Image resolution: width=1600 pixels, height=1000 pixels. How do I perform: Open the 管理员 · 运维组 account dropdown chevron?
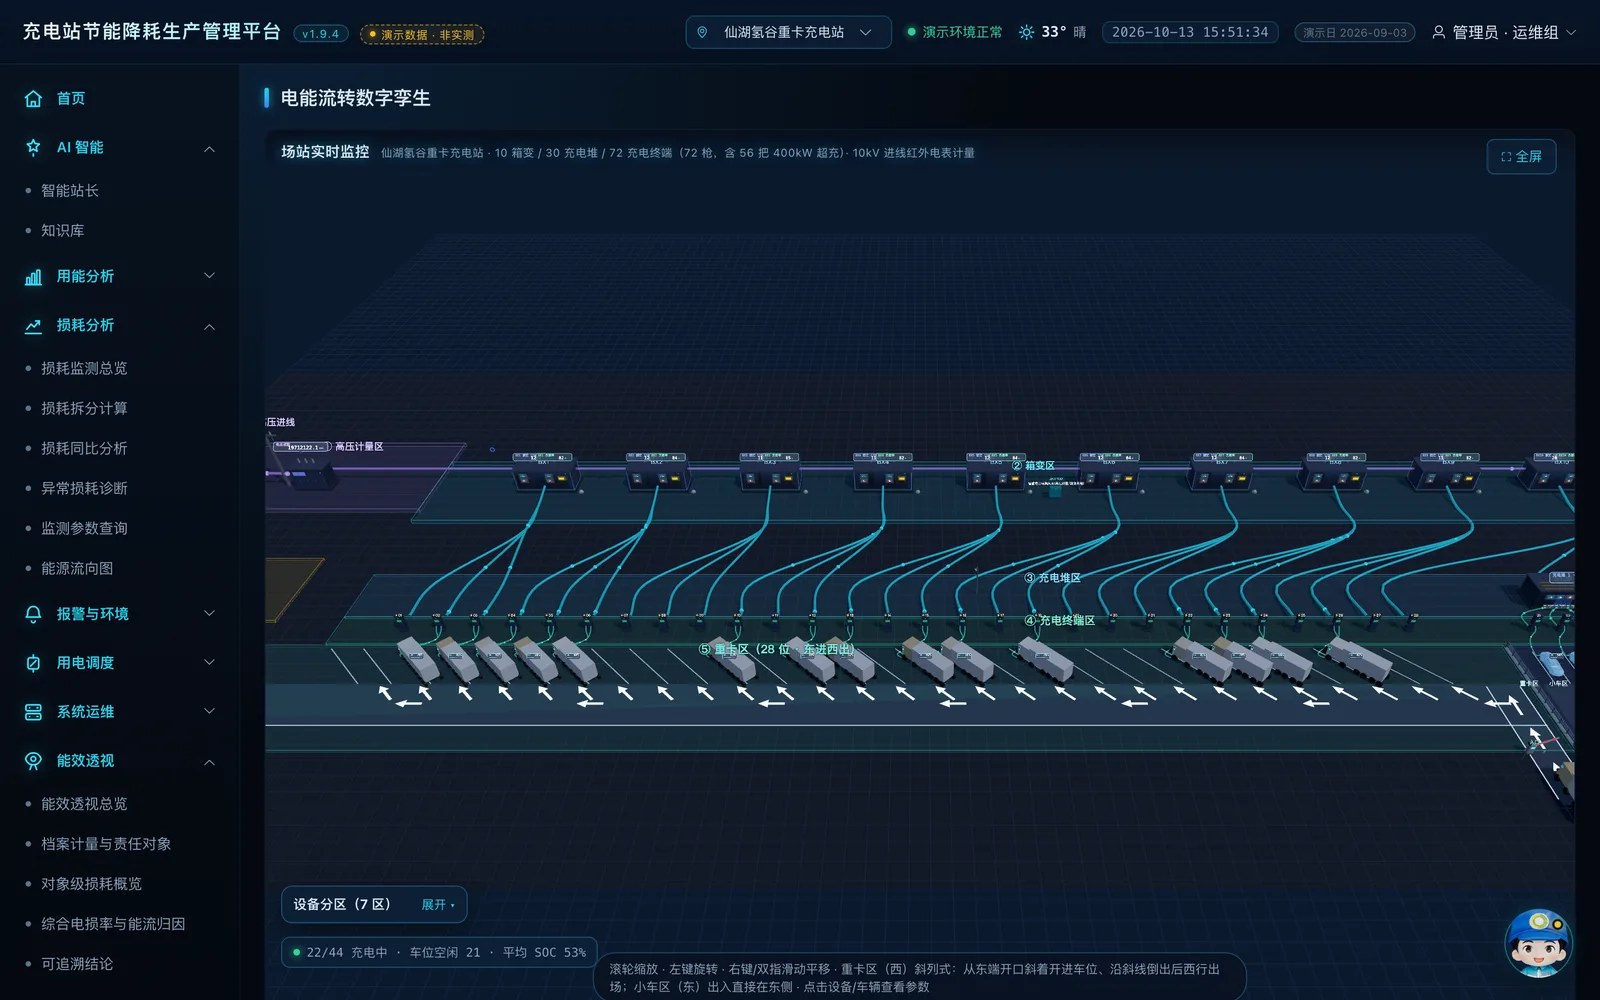tap(1571, 32)
